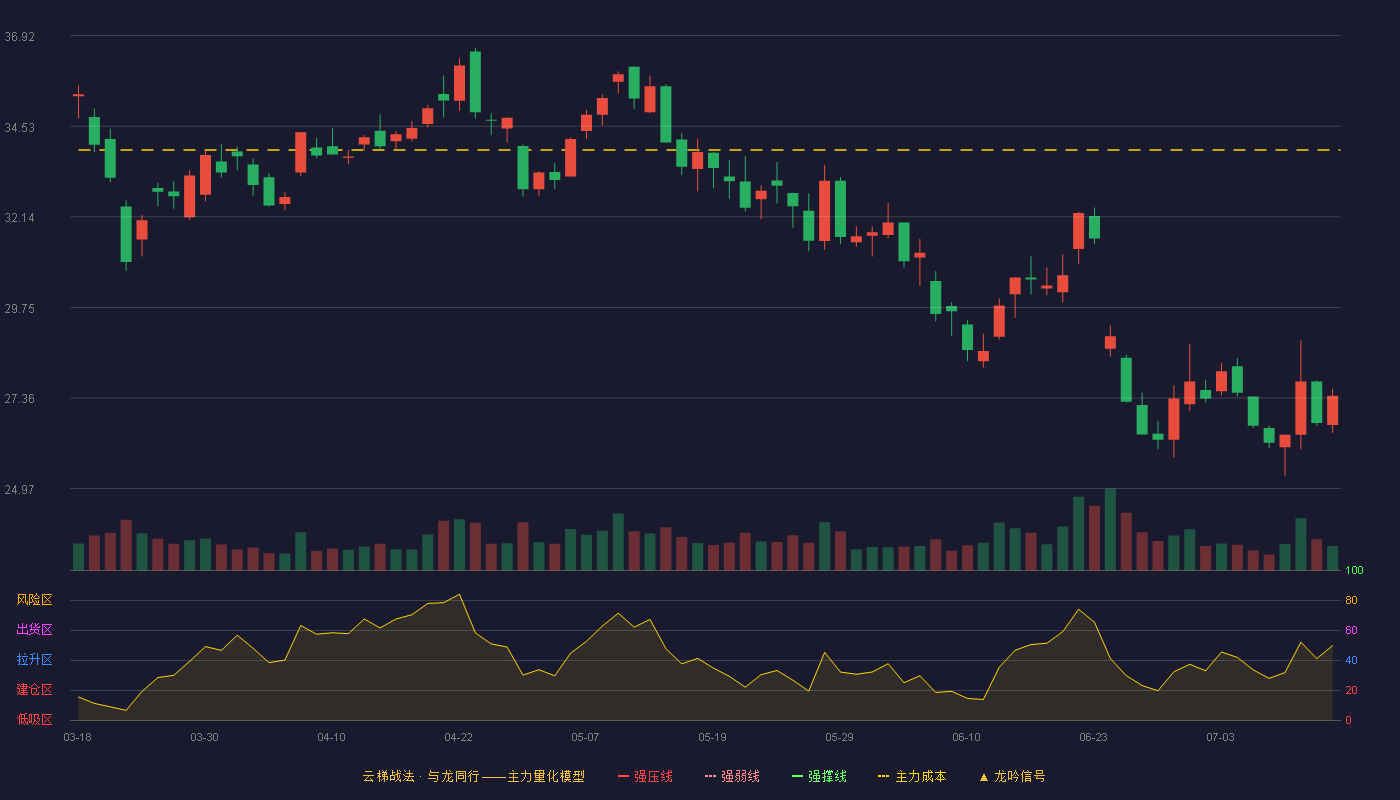Click the 36.92 price axis label
Screen dimensions: 1400x800
[x=20, y=37]
